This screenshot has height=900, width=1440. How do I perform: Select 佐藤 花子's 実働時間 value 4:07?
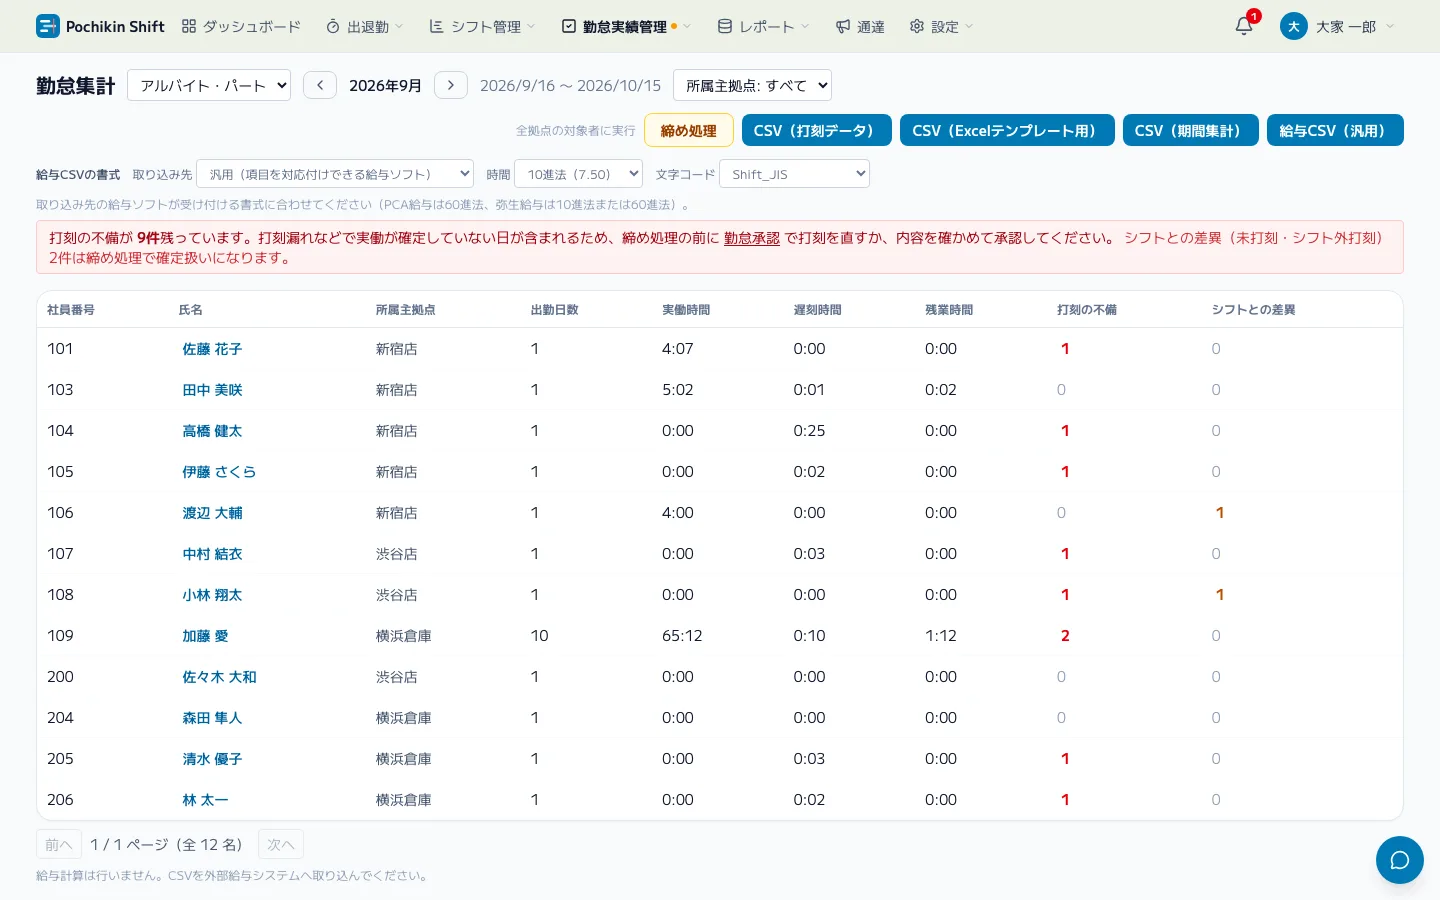[x=678, y=349]
